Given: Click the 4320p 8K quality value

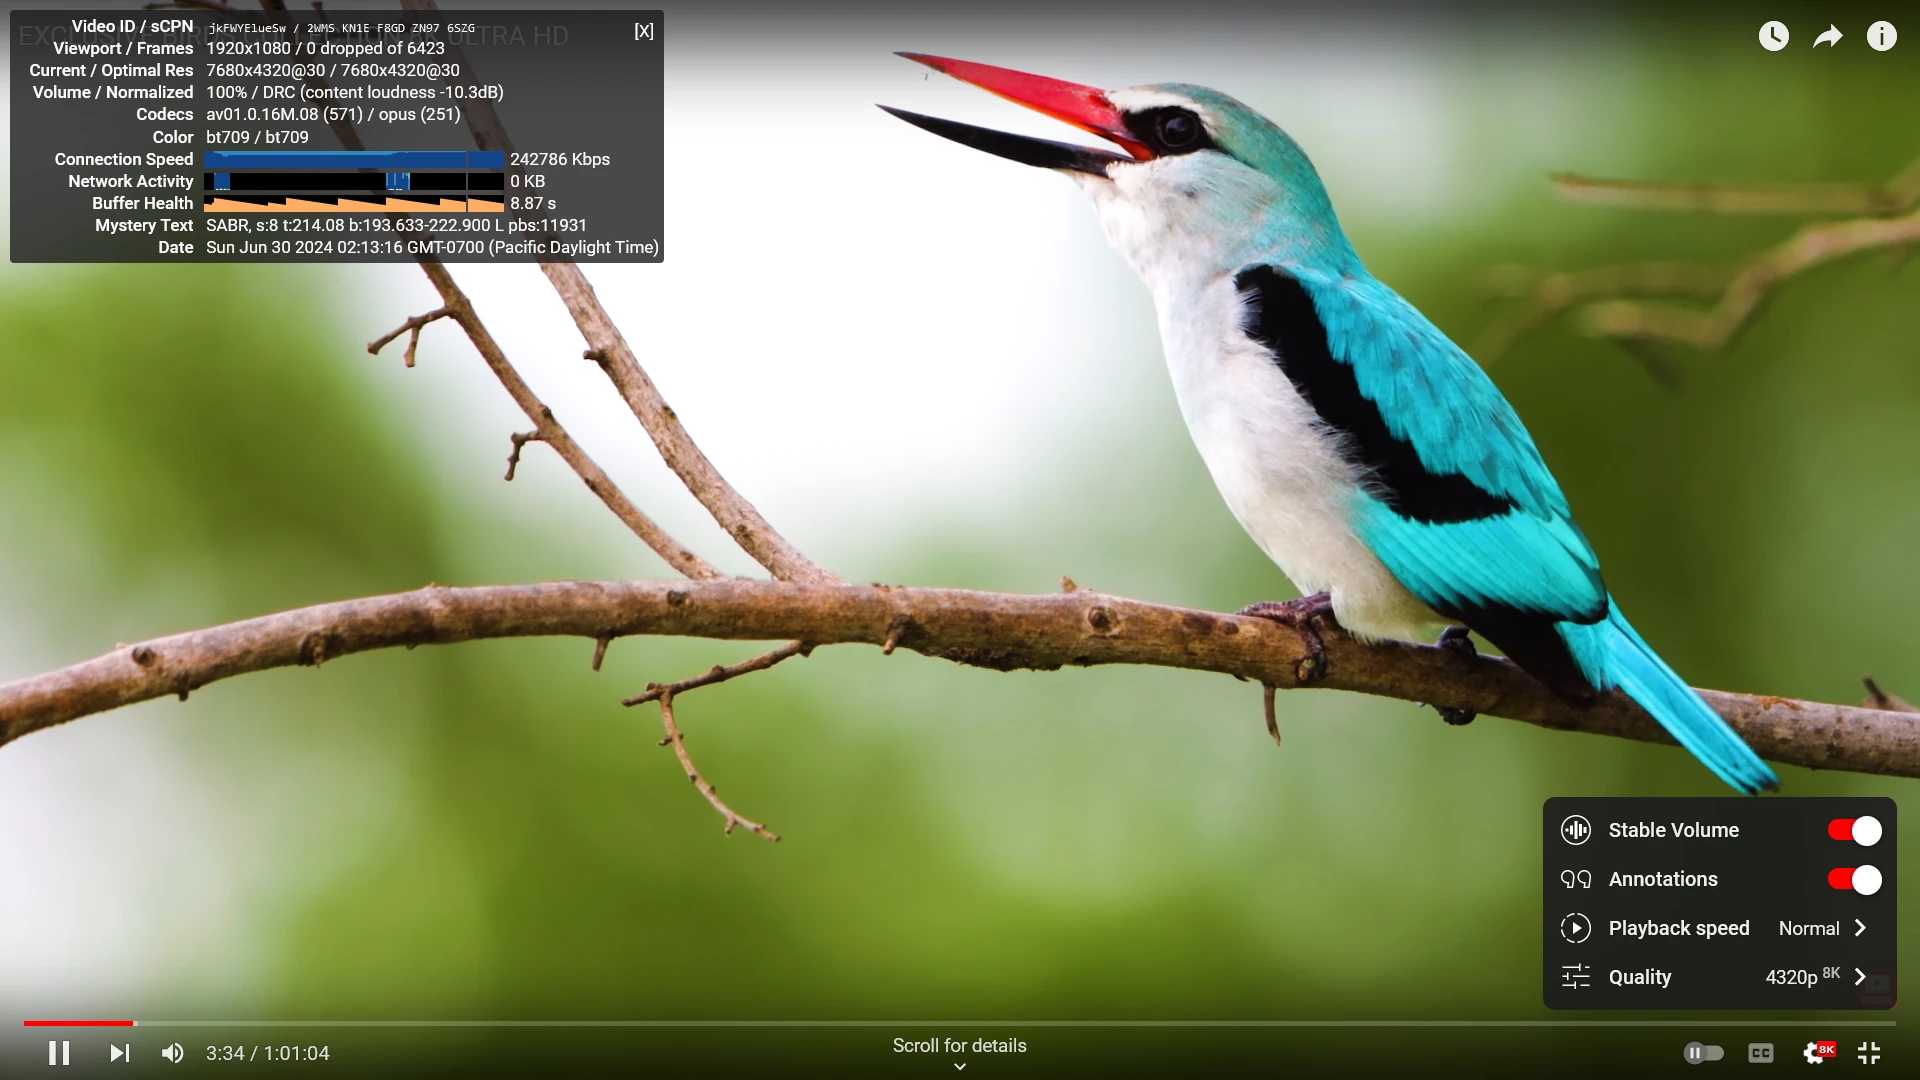Looking at the screenshot, I should pos(1802,976).
